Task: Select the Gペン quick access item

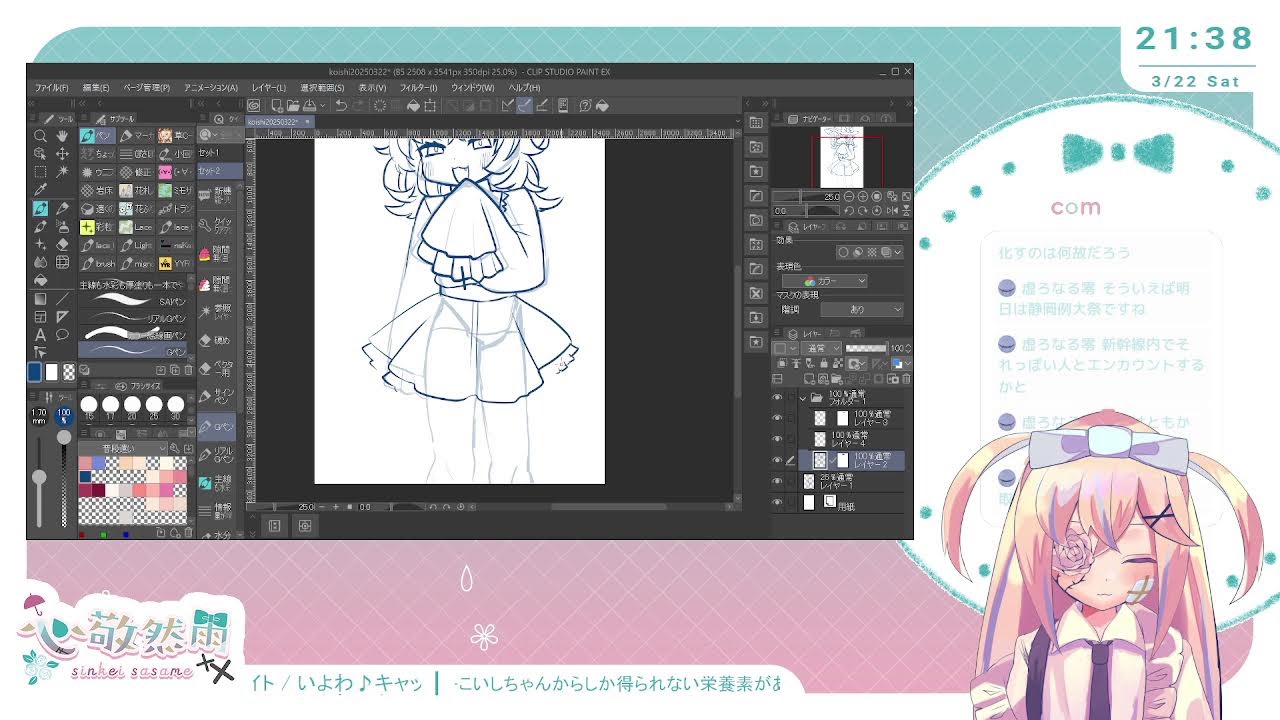Action: tap(217, 427)
